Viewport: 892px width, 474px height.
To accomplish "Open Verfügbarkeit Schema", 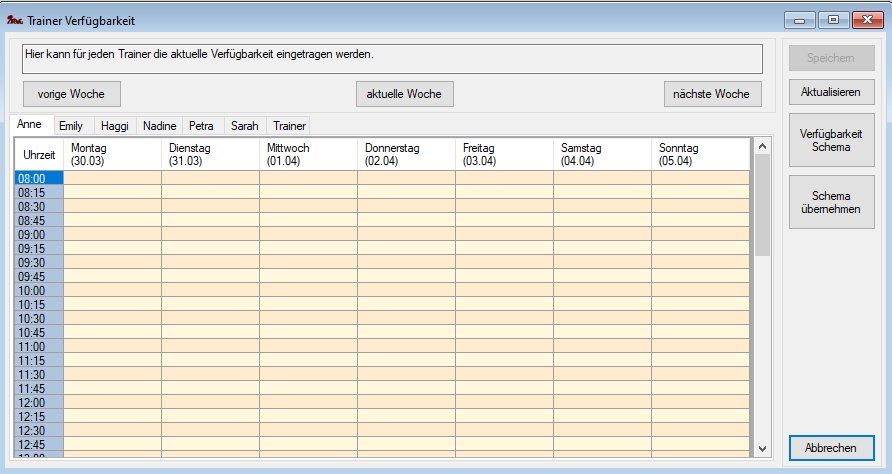I will [x=831, y=140].
